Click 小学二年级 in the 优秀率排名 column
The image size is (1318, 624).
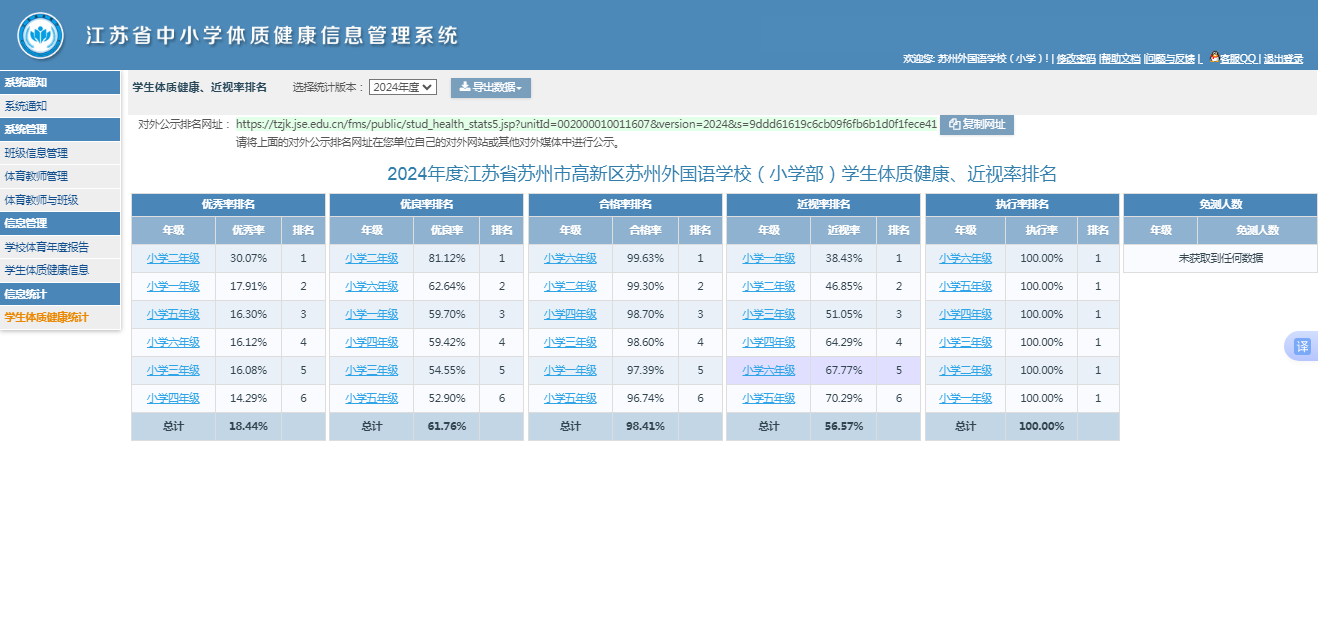[175, 258]
